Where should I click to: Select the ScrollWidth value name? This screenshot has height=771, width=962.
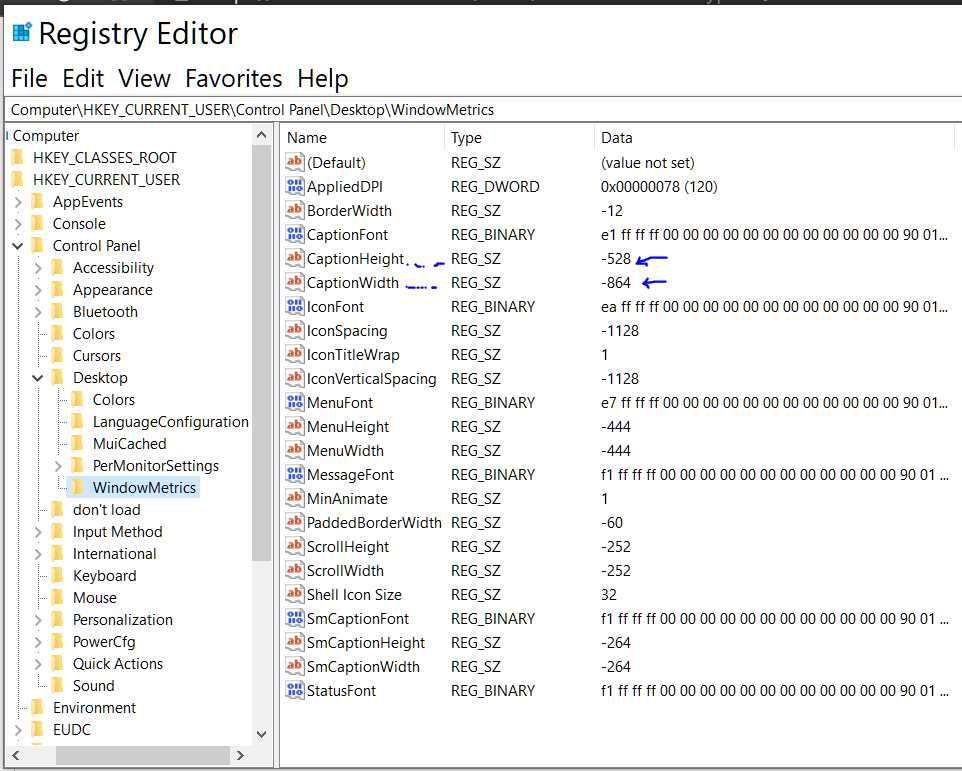(345, 570)
